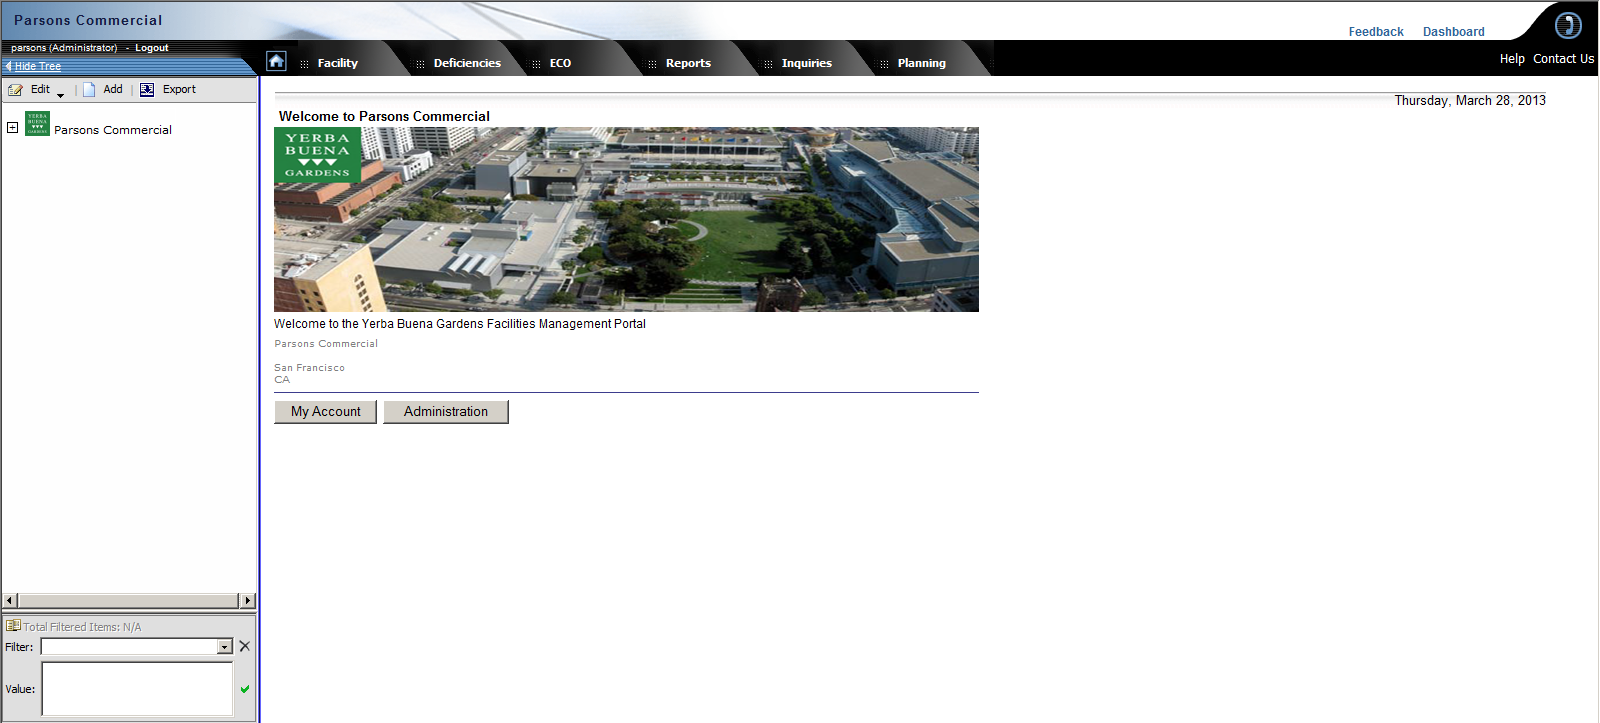Open the Help link
Image resolution: width=1600 pixels, height=723 pixels.
click(1512, 59)
